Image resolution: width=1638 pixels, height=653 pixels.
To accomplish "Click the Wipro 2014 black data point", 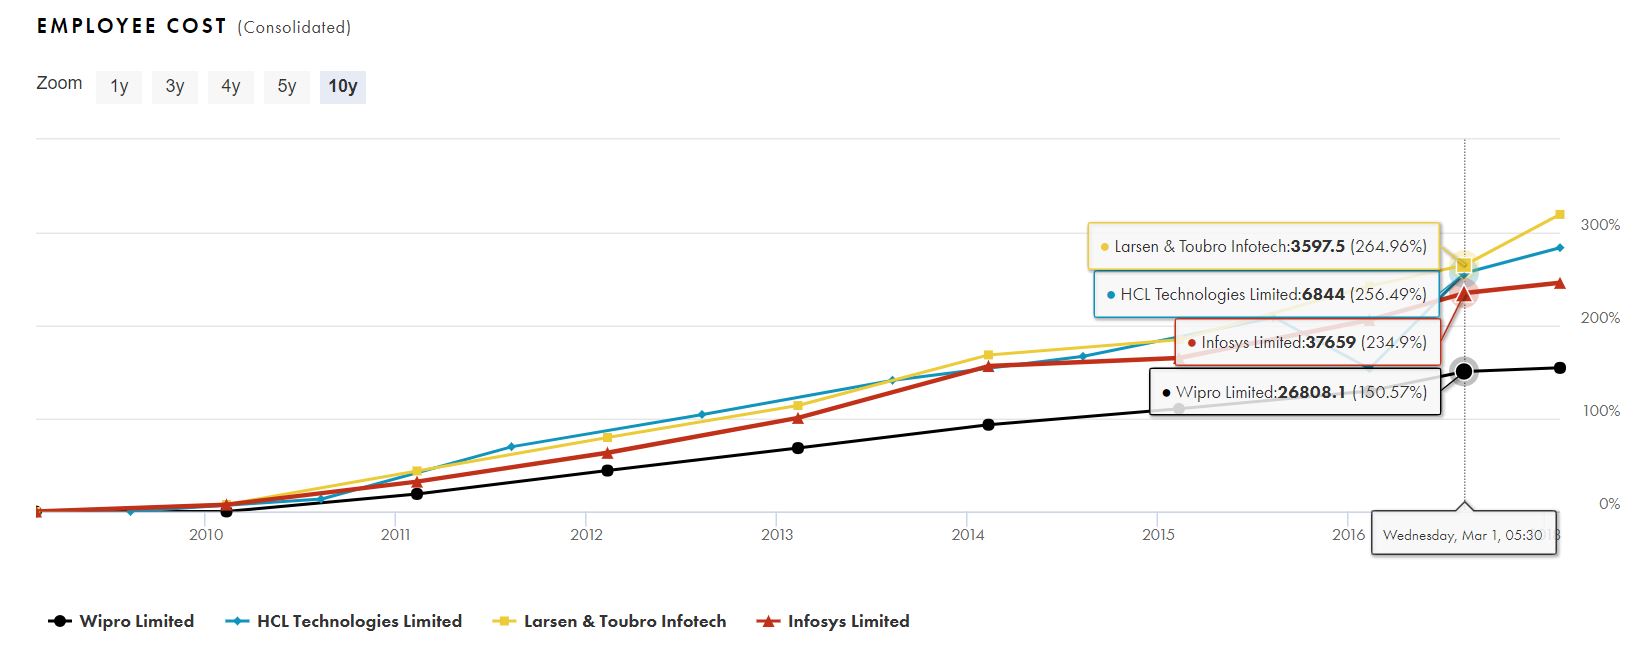I will click(988, 425).
